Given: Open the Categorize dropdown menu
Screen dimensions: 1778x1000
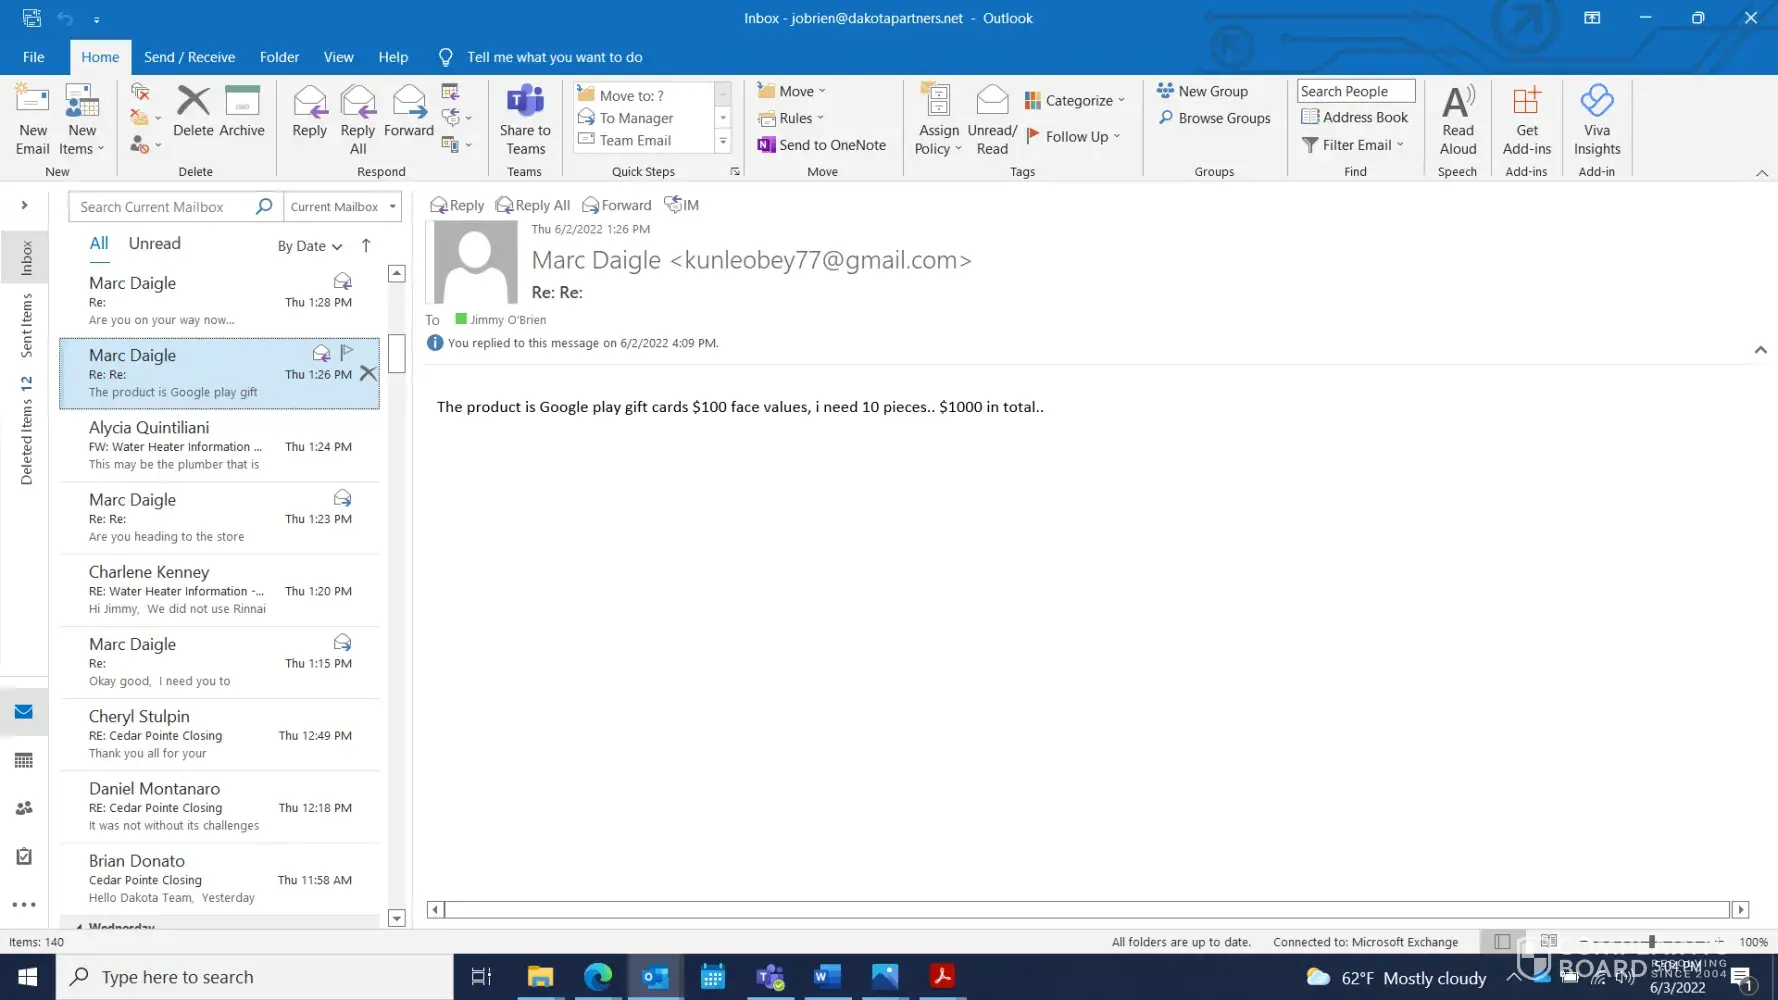Looking at the screenshot, I should 1075,100.
